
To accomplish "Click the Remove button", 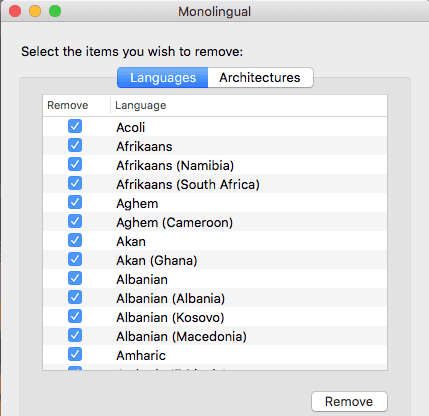I will 349,402.
